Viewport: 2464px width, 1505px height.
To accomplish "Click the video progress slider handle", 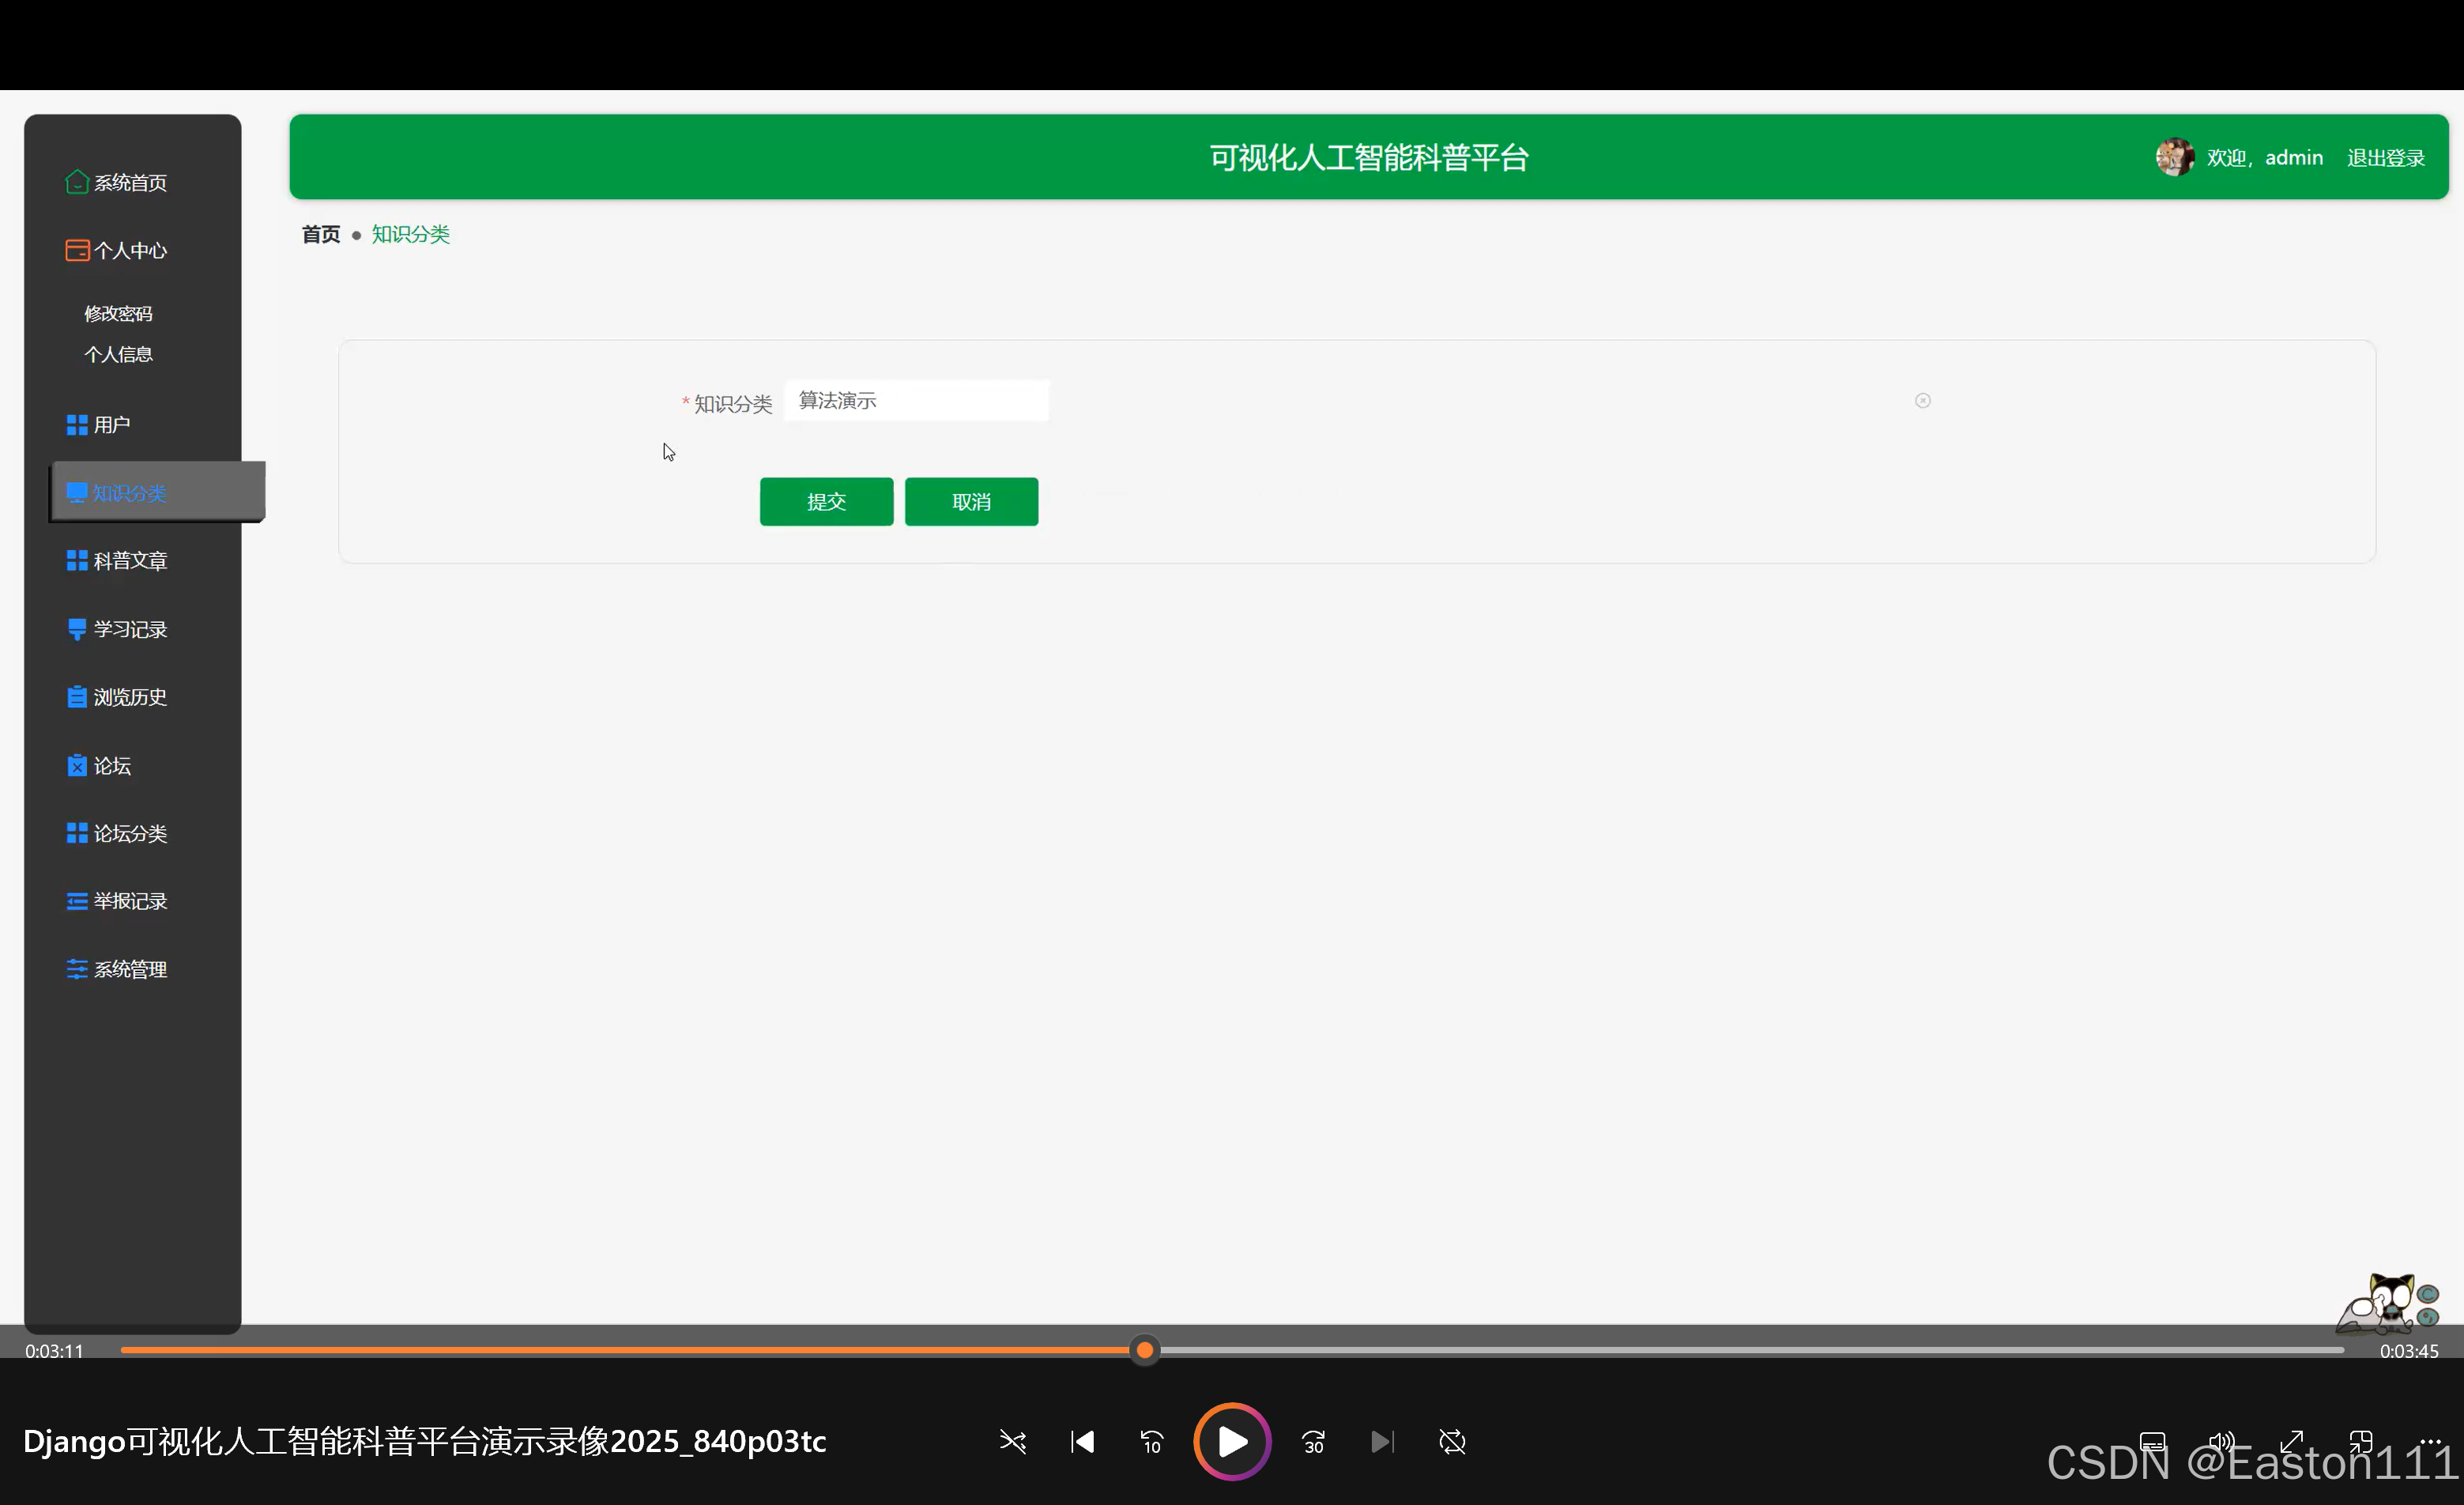I will [1145, 1350].
